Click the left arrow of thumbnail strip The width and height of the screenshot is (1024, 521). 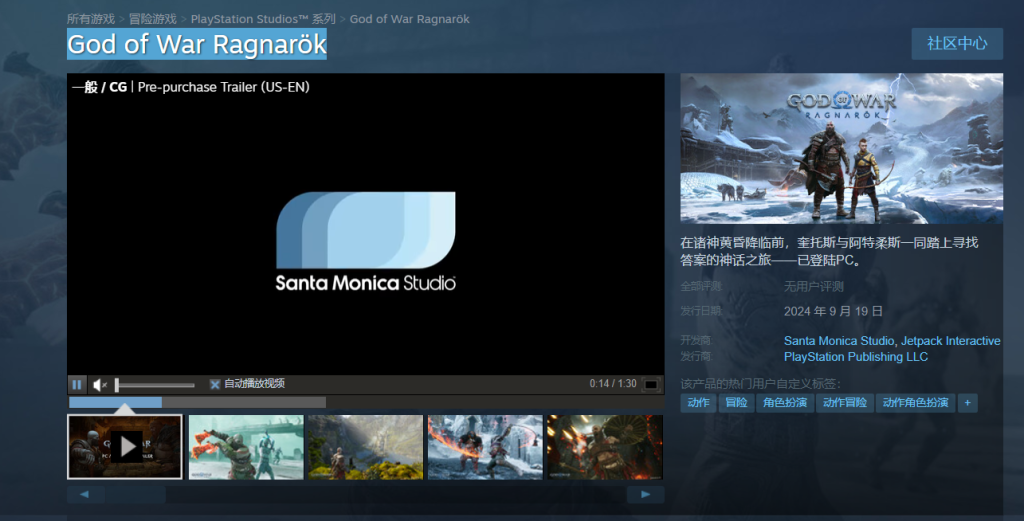[85, 494]
